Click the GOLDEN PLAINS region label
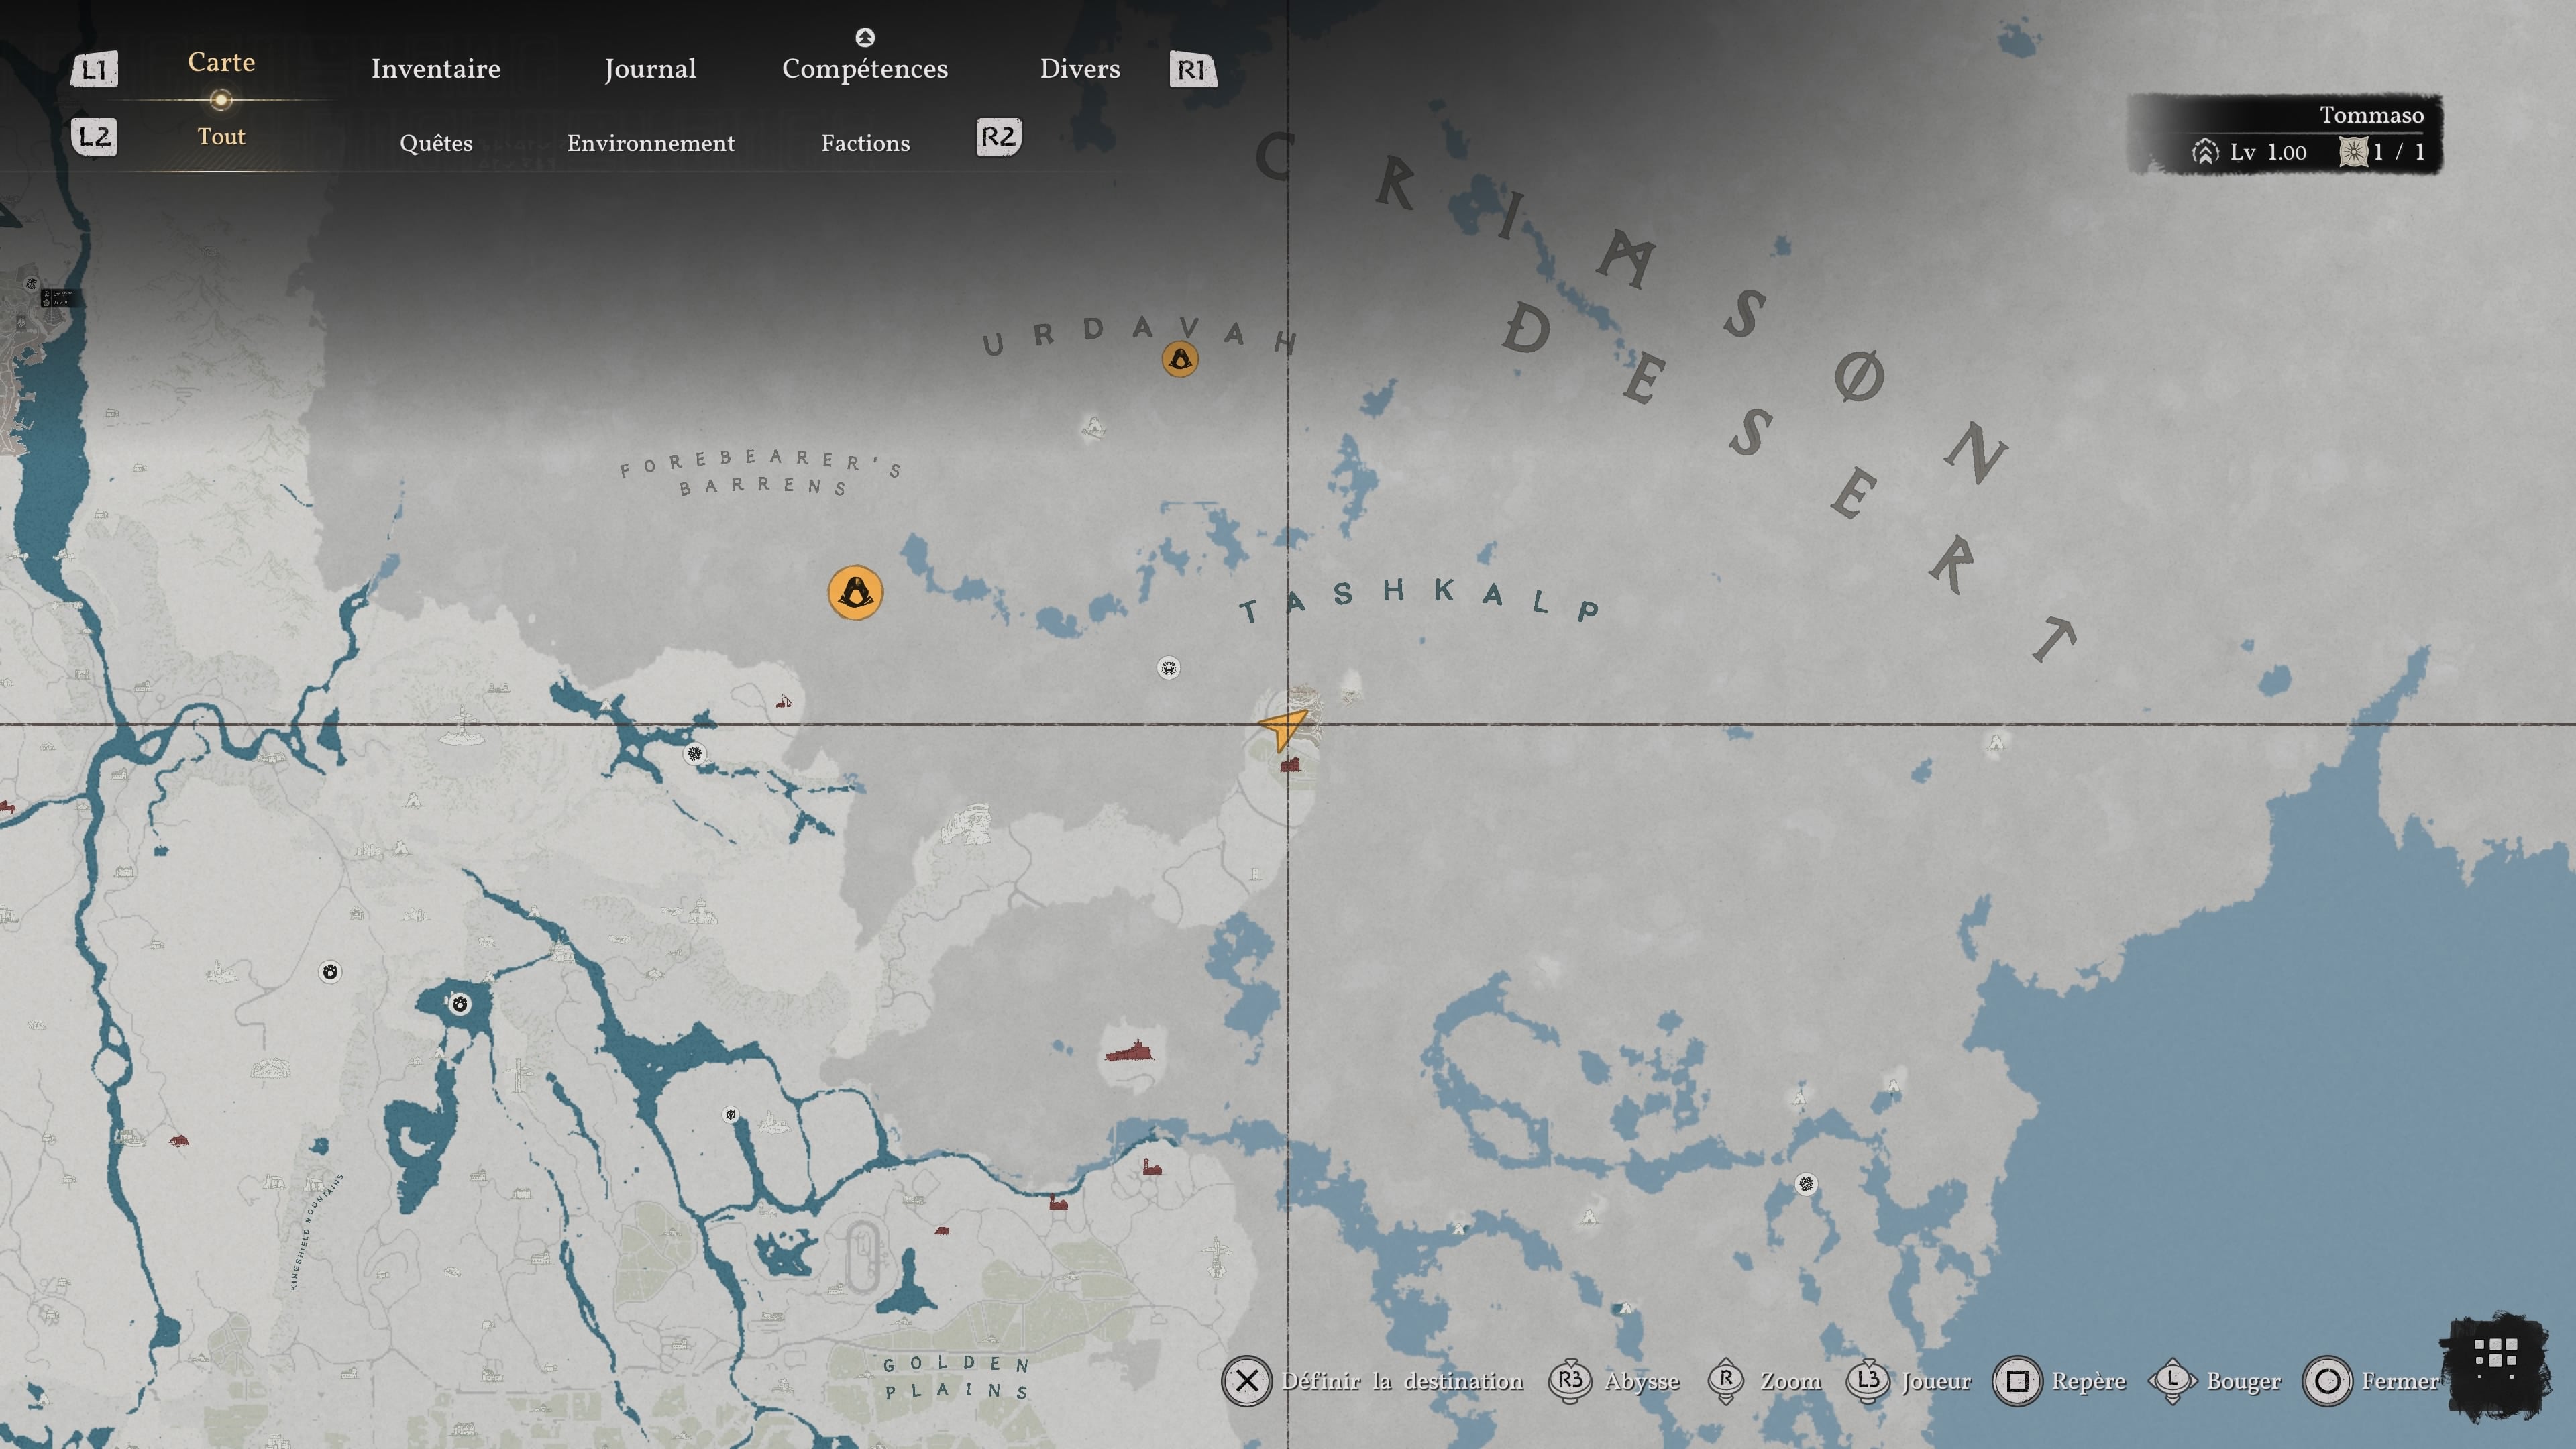 (x=956, y=1377)
